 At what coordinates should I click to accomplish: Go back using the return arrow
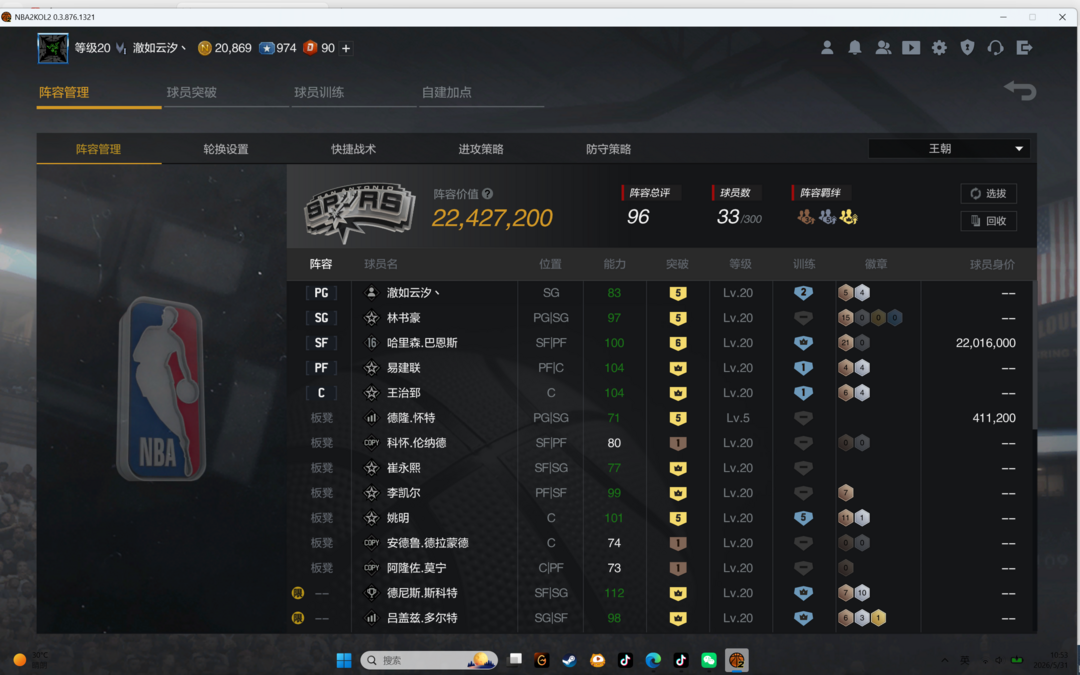[1020, 90]
